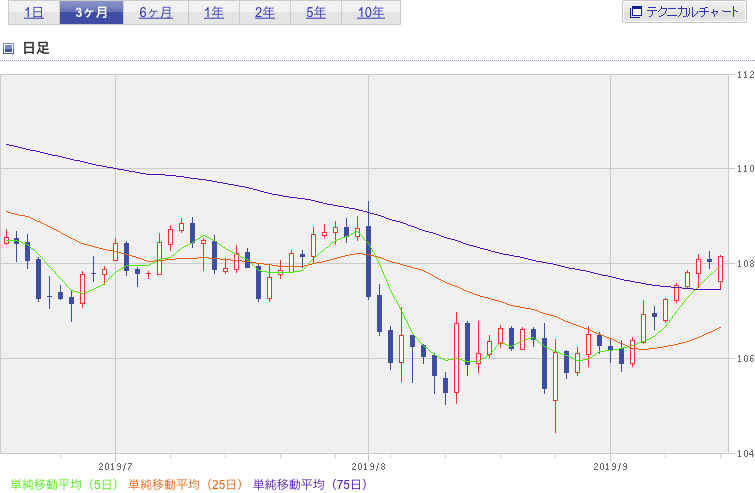This screenshot has height=493, width=755.
Task: Switch to the 1日 period tab
Action: pyautogui.click(x=34, y=12)
